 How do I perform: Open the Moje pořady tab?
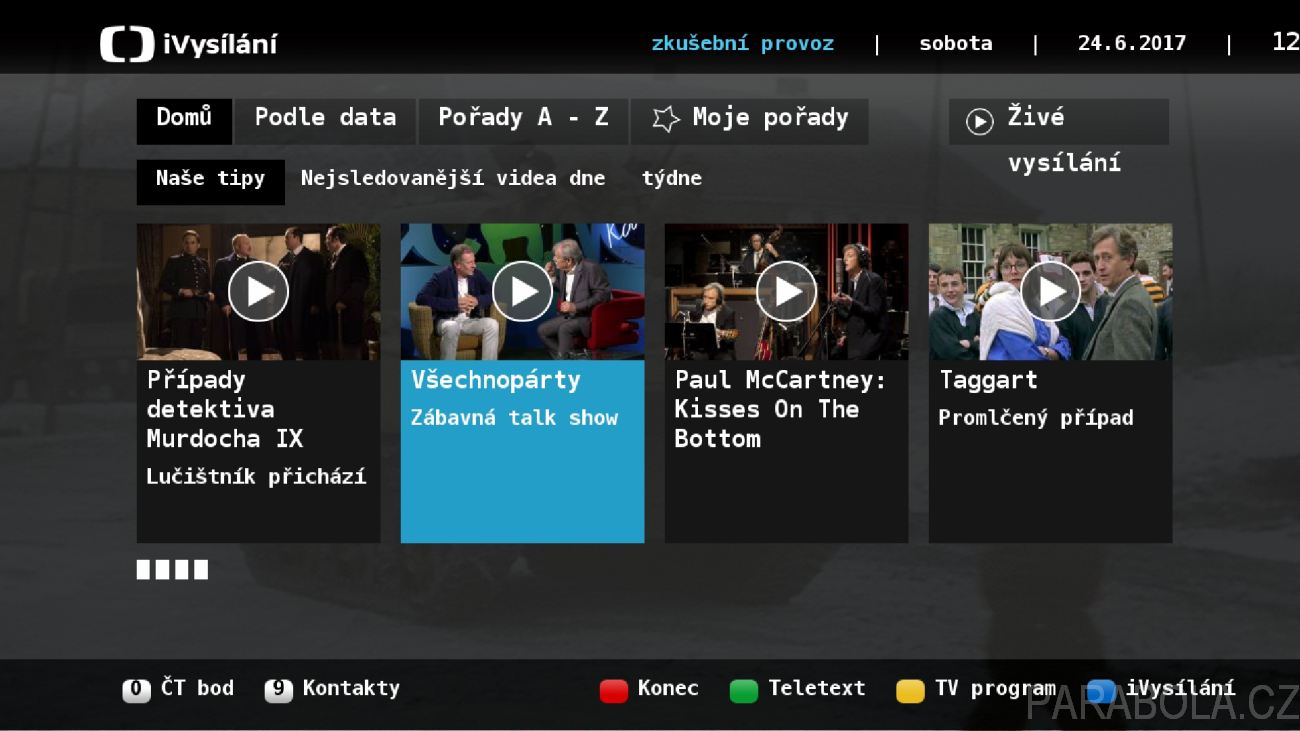750,121
